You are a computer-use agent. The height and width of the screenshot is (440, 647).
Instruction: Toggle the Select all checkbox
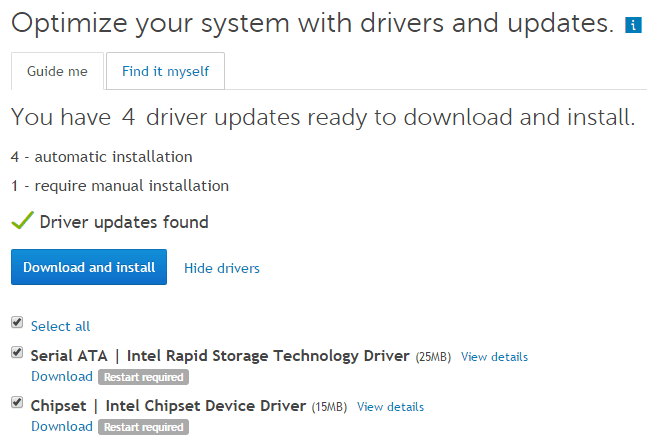[17, 323]
